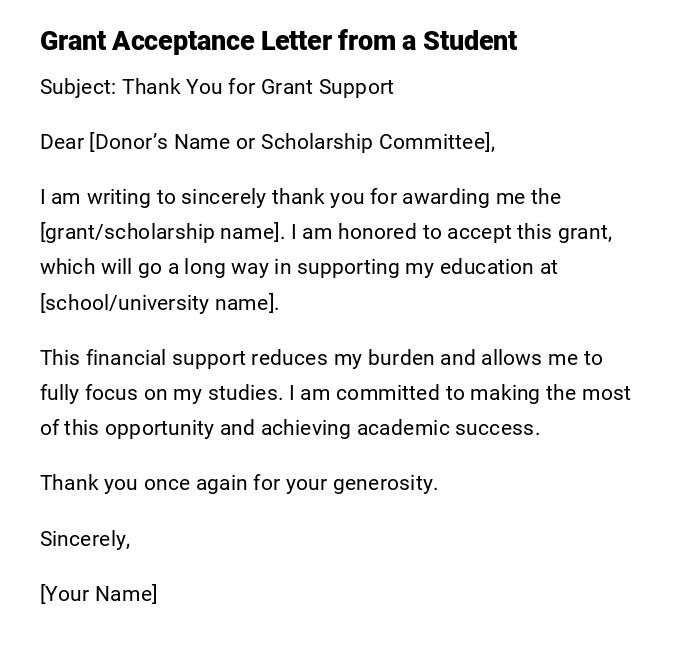Click the "[Your Name]" signature placeholder
This screenshot has width=700, height=656.
pos(98,594)
